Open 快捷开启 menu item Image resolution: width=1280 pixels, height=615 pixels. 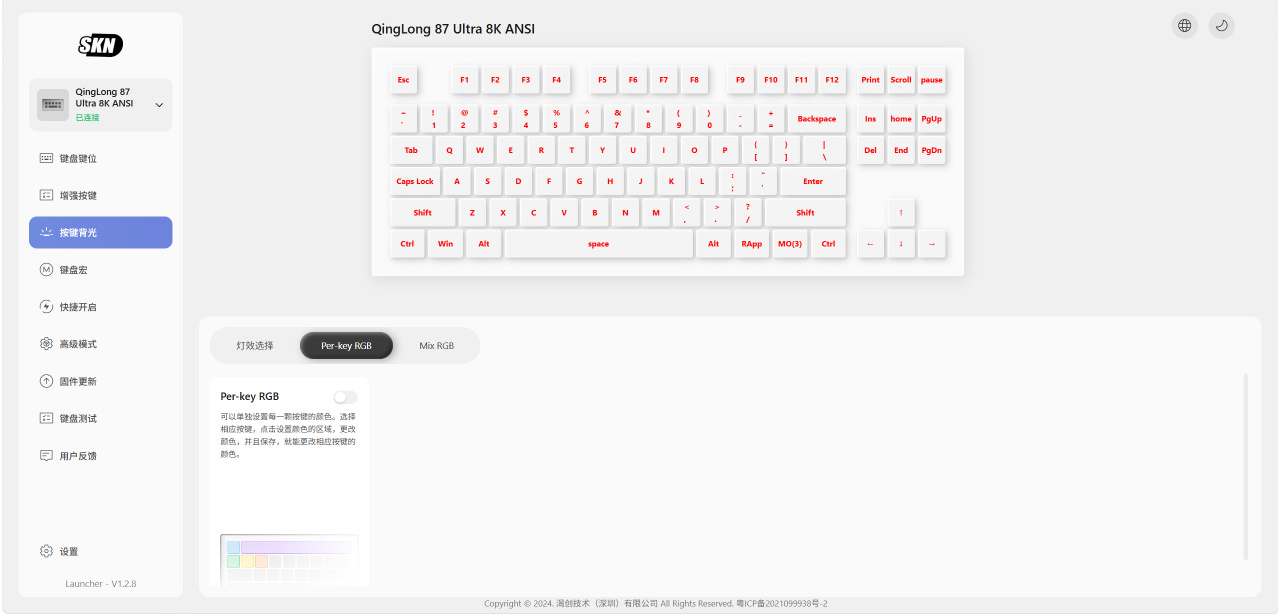click(100, 307)
